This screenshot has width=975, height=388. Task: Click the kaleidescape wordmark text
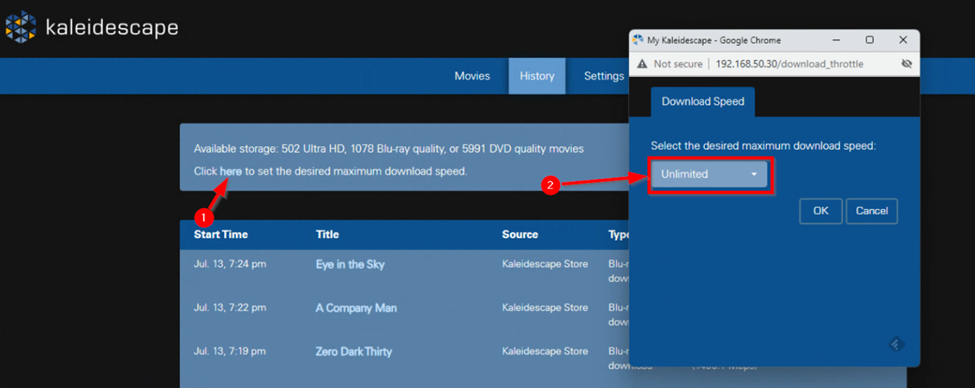112,27
